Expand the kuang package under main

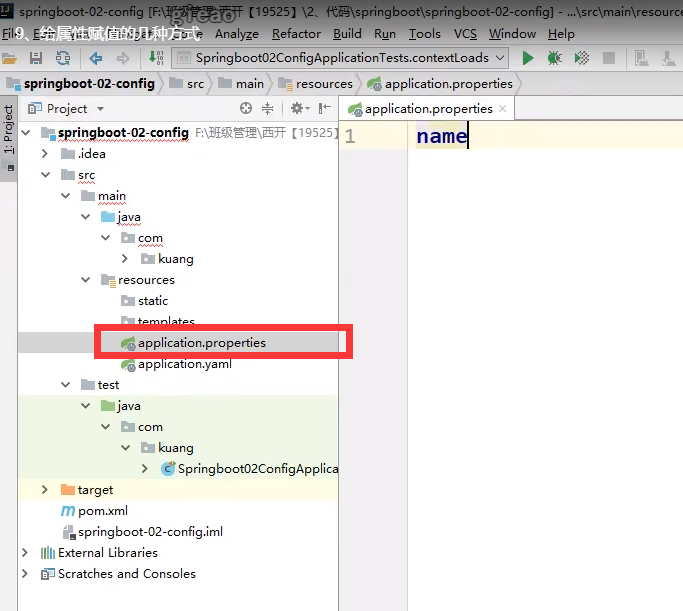tap(125, 259)
